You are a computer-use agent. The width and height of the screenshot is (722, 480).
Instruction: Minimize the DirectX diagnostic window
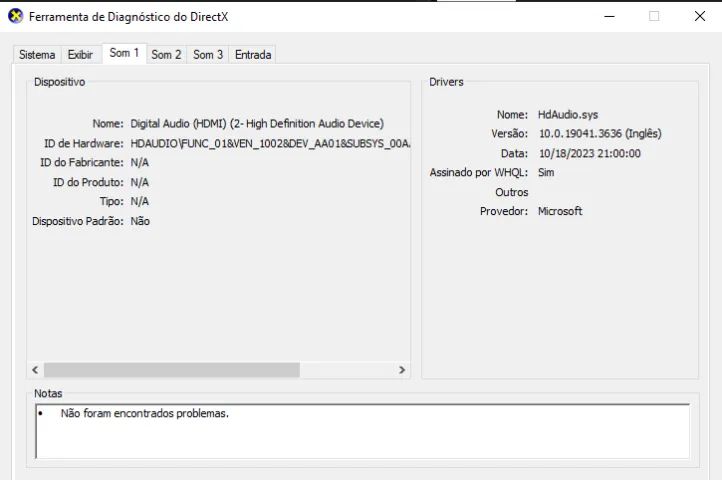[x=609, y=16]
